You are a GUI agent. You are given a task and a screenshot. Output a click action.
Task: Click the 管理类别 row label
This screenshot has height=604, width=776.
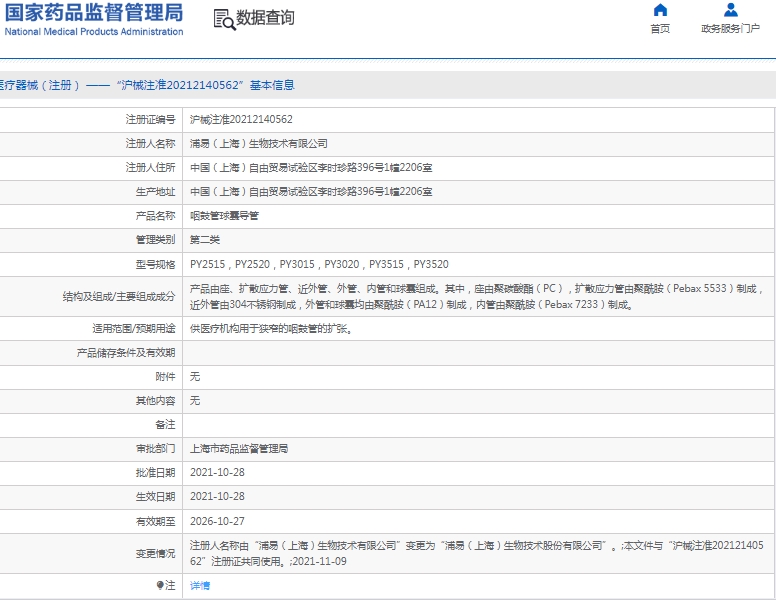155,240
